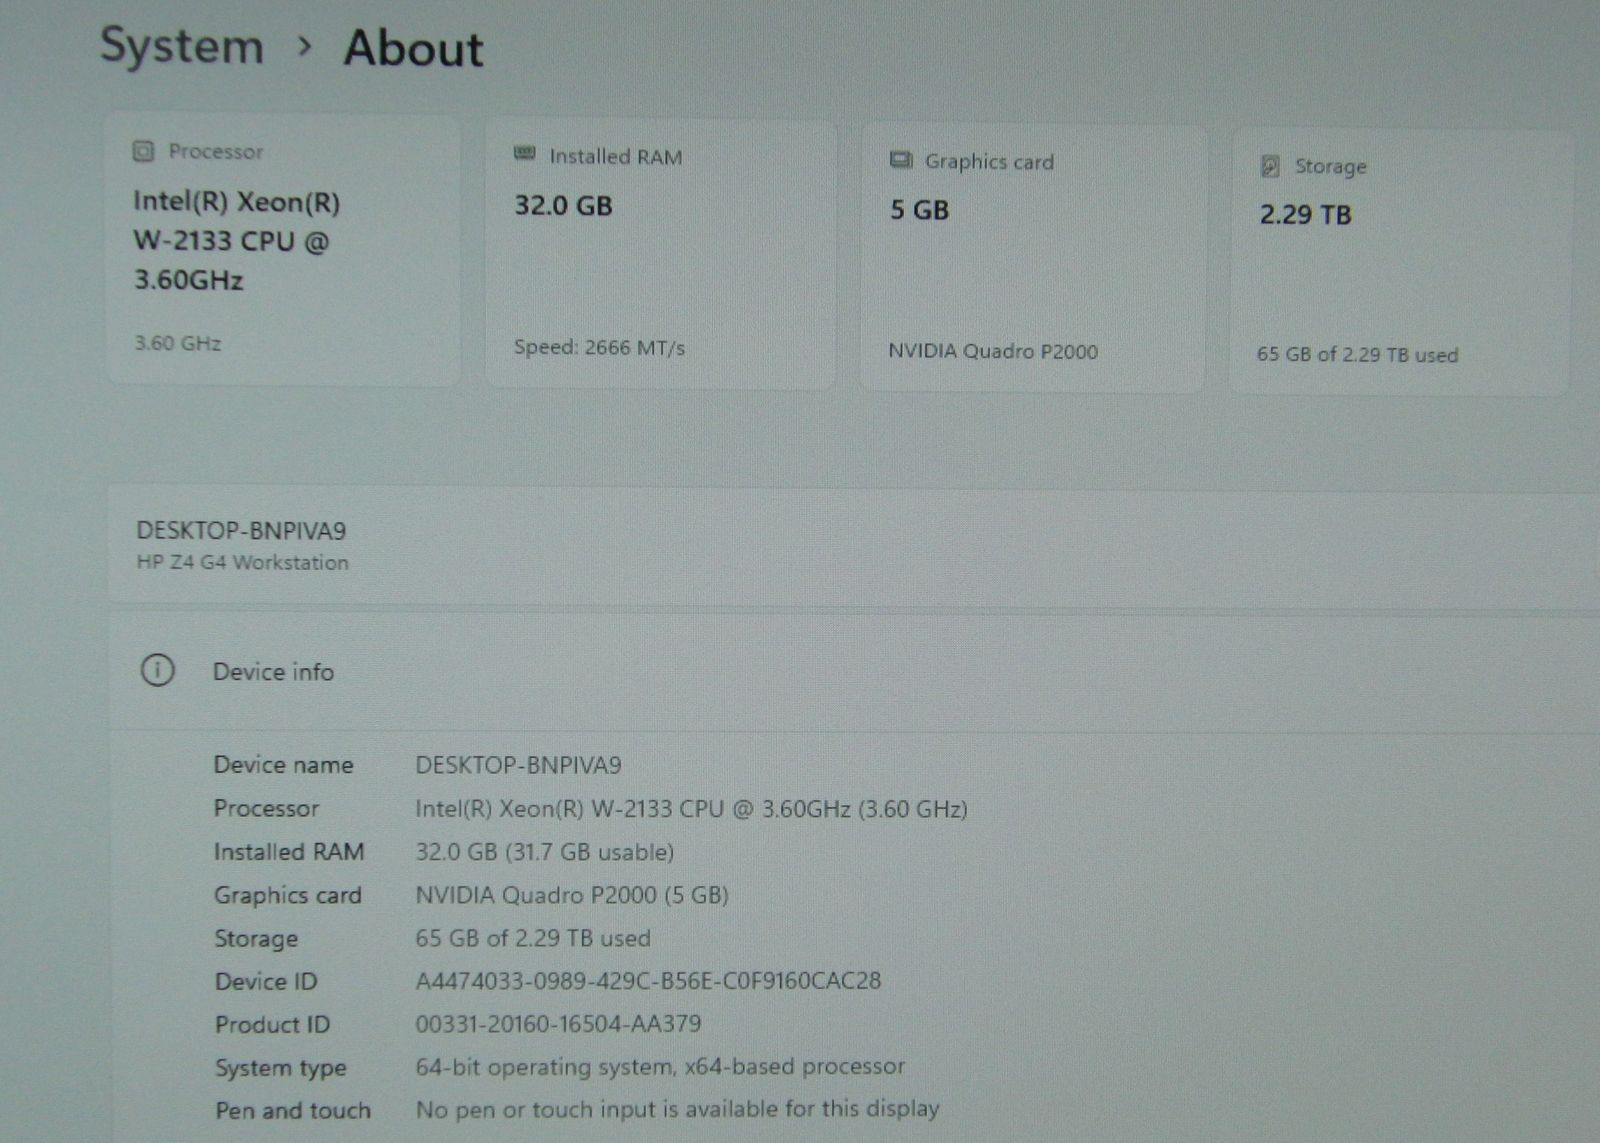
Task: Click the 65 GB used storage text in card
Action: [1357, 355]
